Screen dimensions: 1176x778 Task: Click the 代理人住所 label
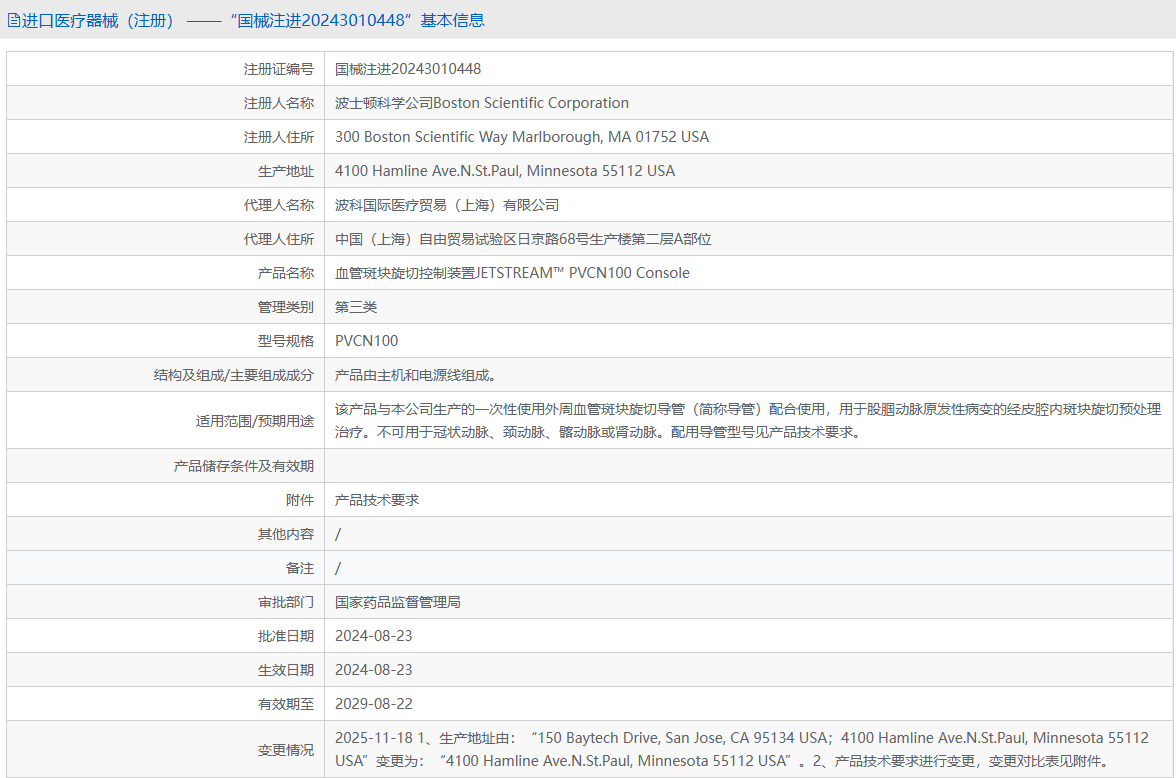click(x=278, y=239)
